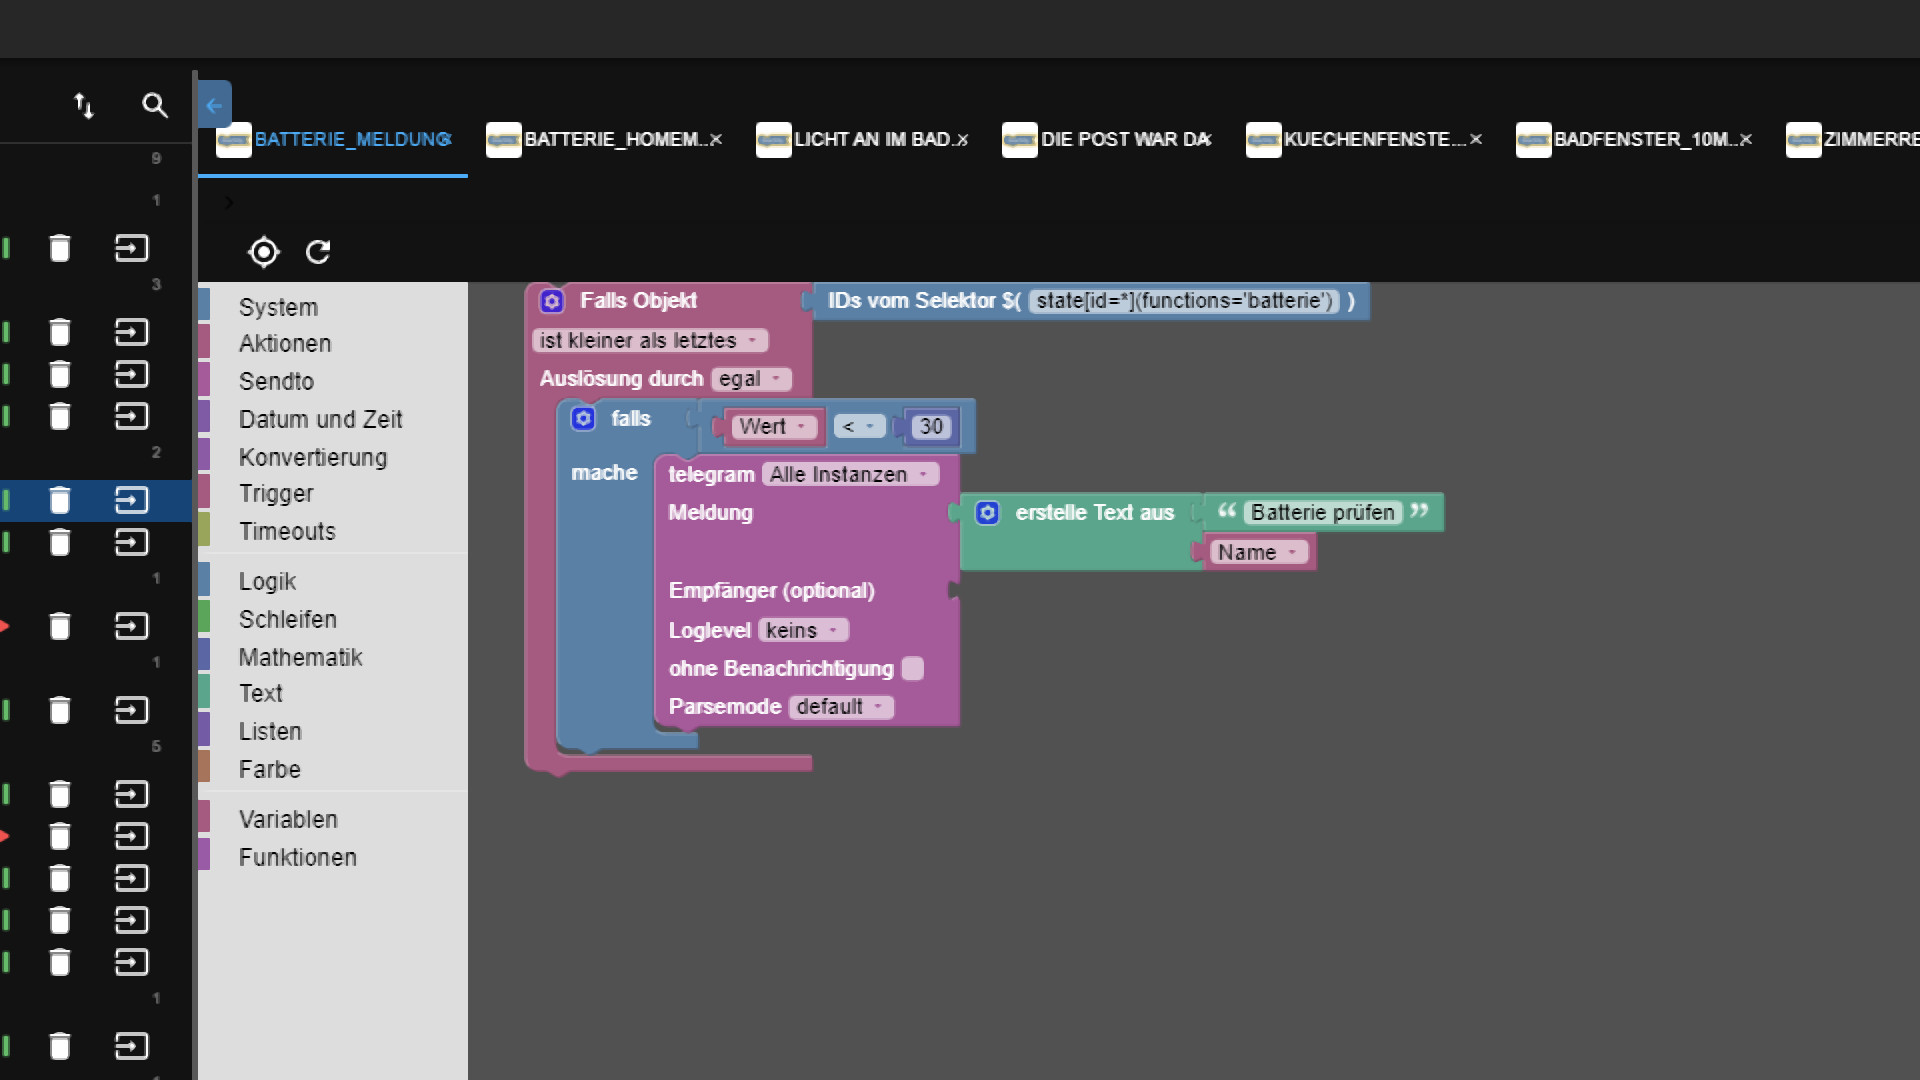This screenshot has width=1920, height=1080.
Task: Open 'ist kleiner als letztes' dropdown
Action: (x=649, y=341)
